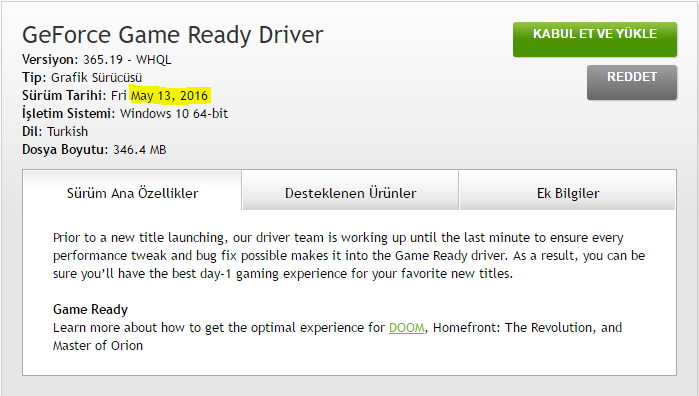Click the GeForce Game Ready Driver heading

173,35
